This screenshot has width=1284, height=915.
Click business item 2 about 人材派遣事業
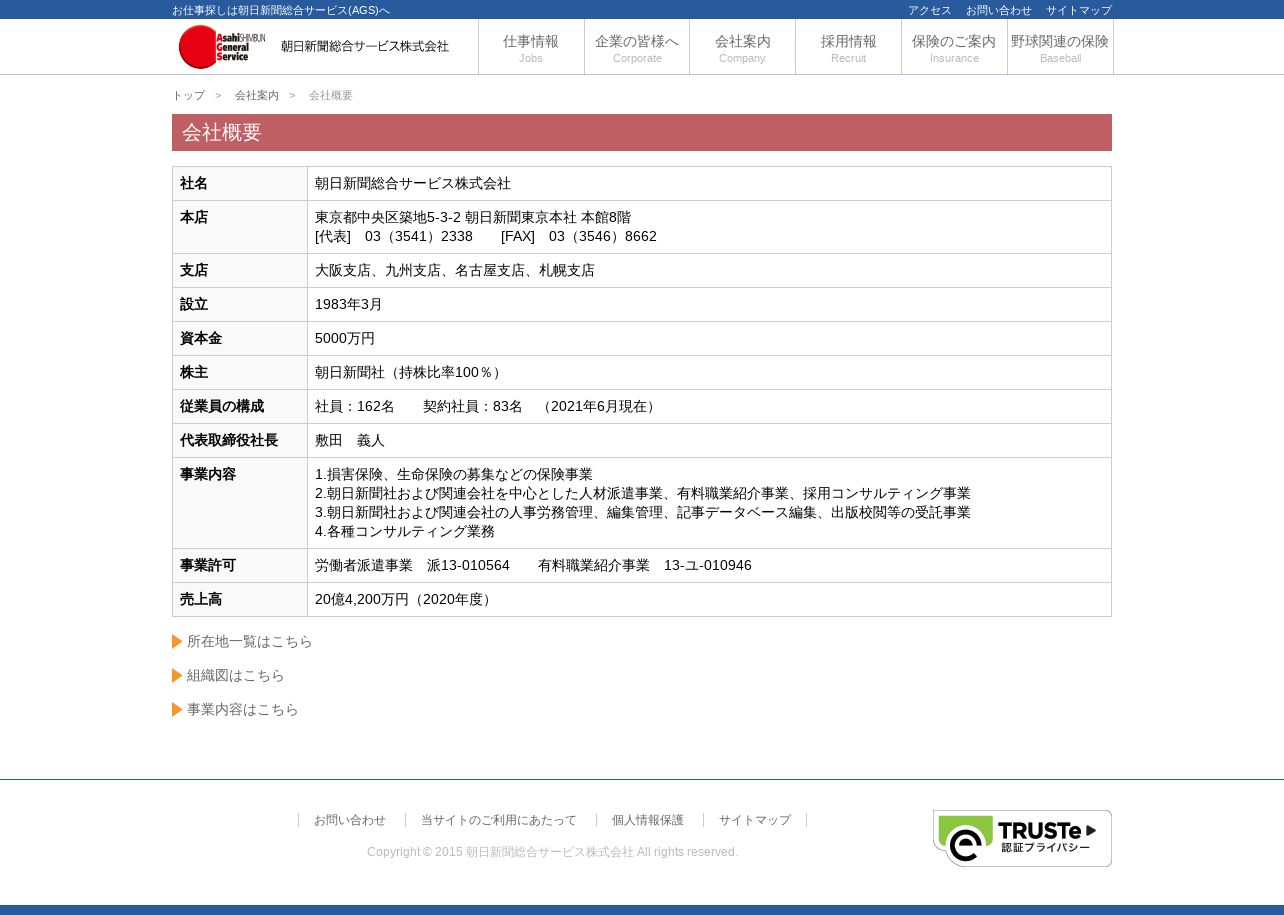pos(643,494)
